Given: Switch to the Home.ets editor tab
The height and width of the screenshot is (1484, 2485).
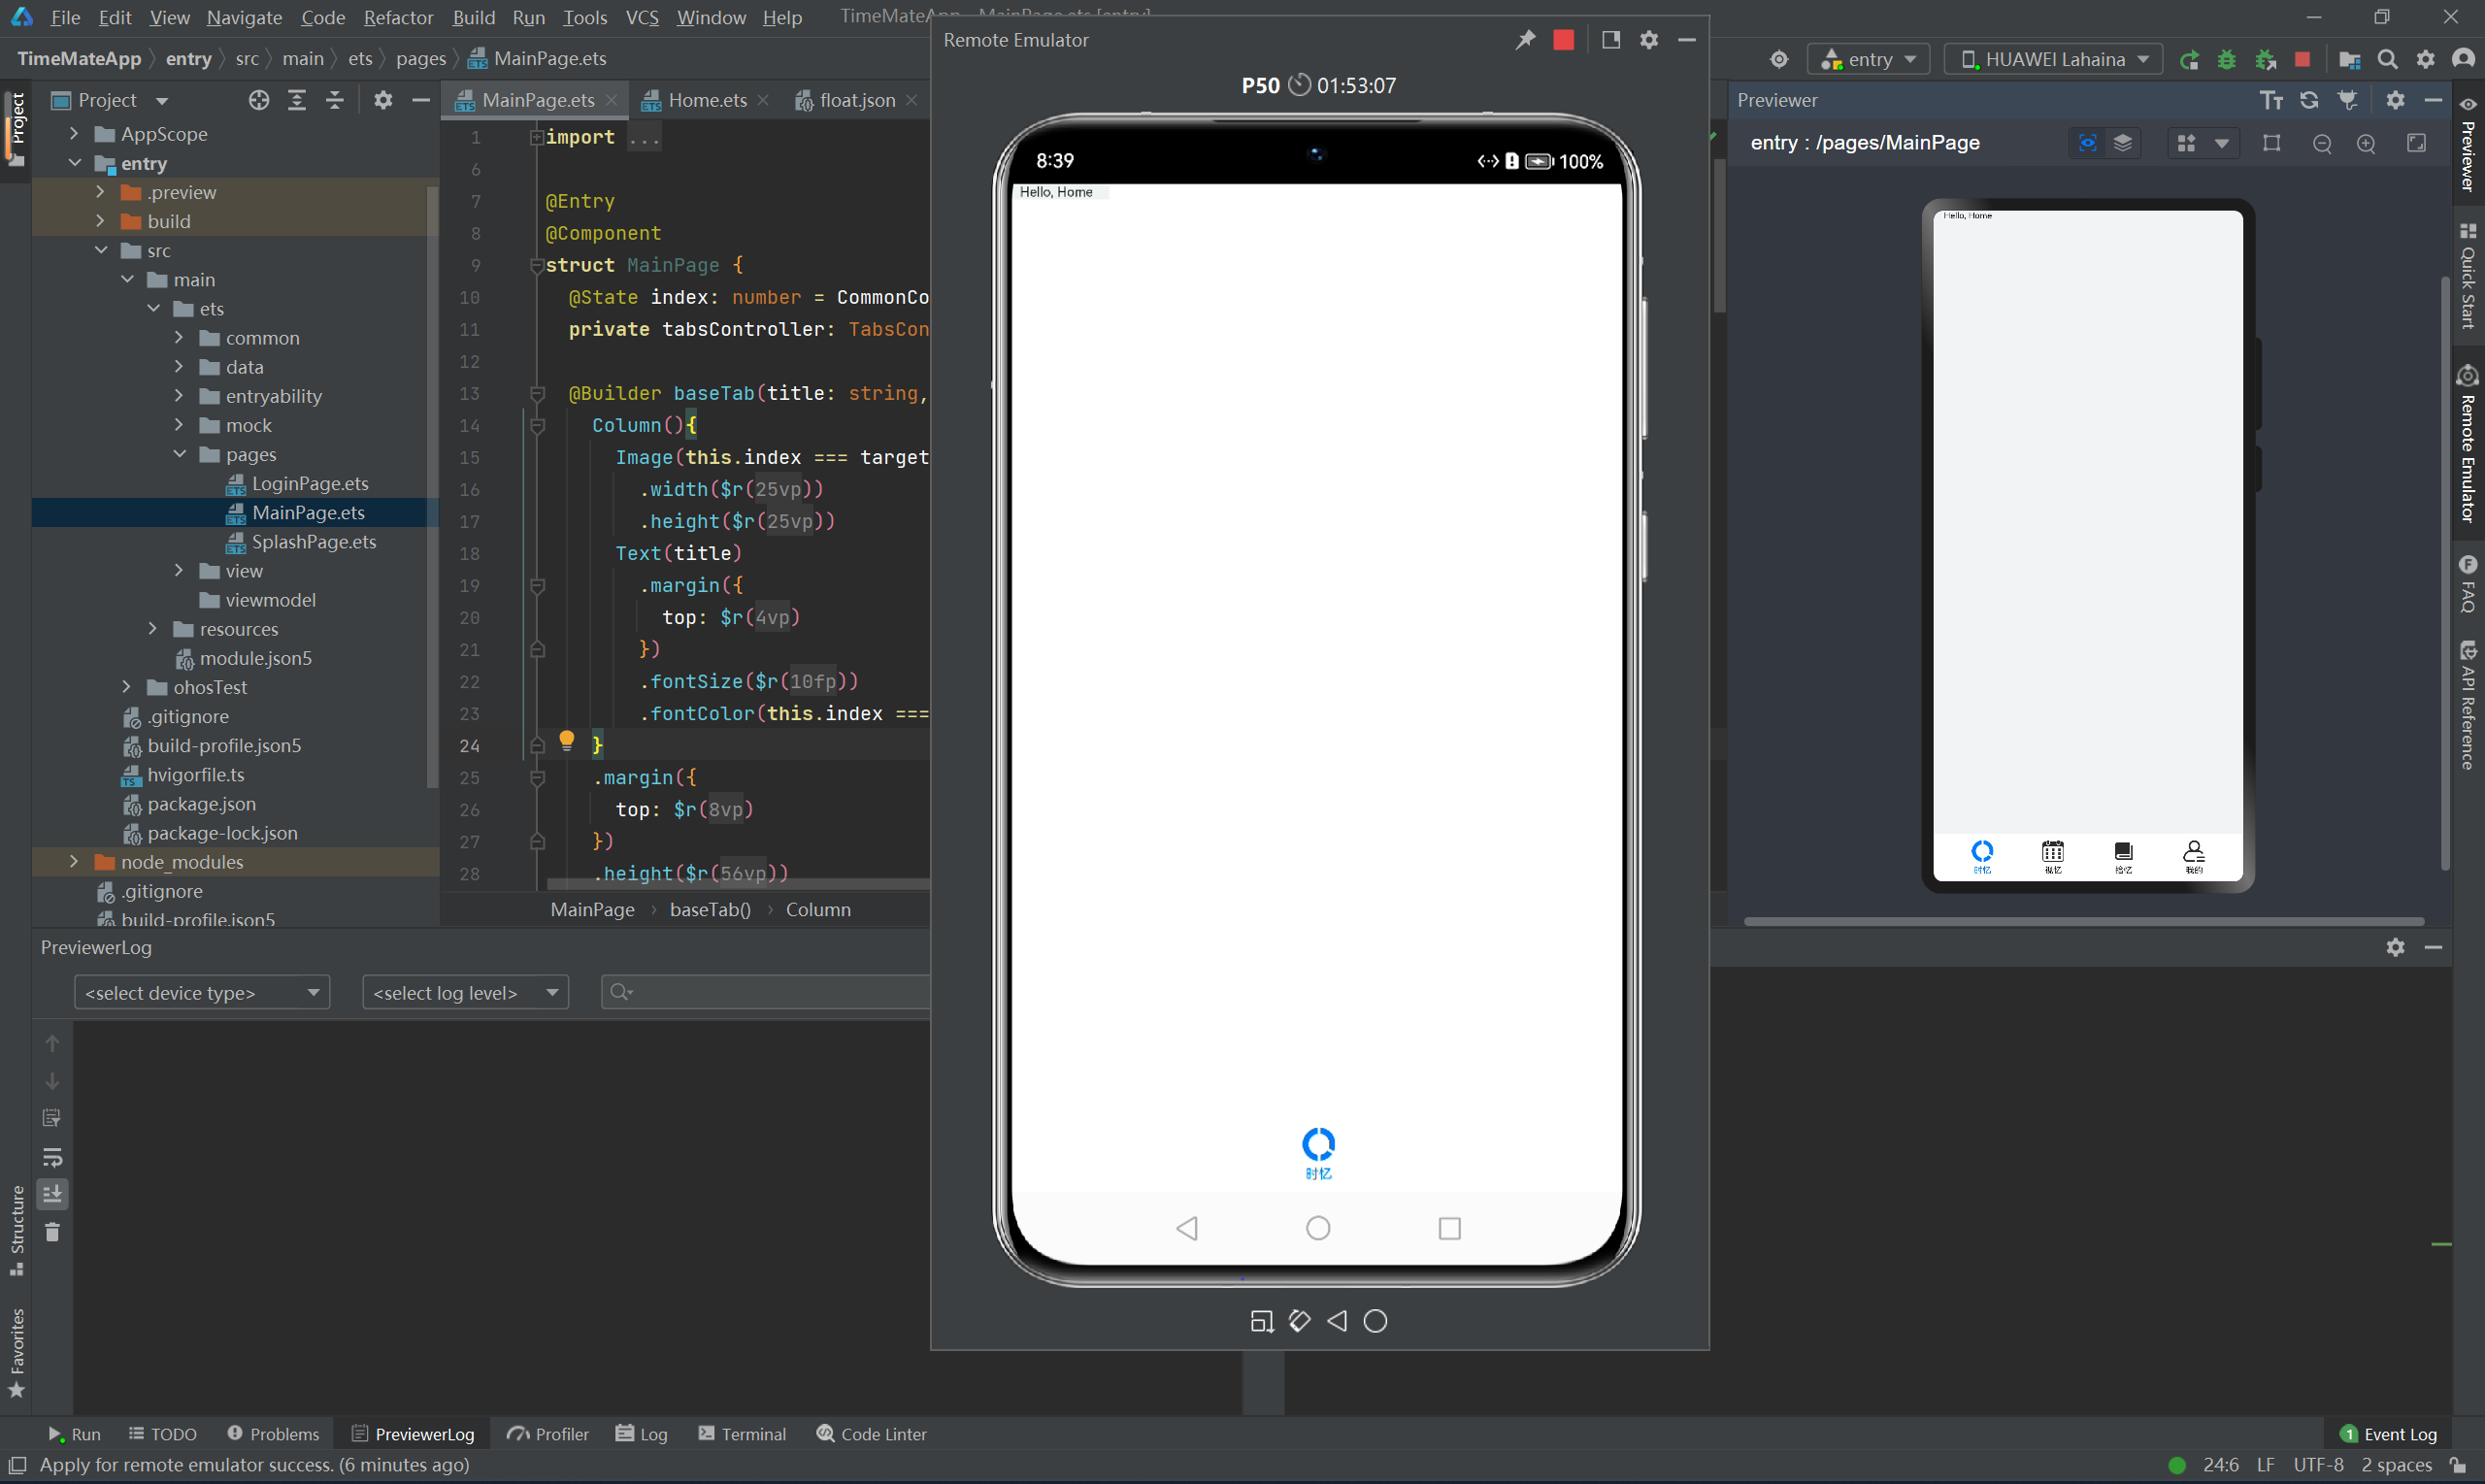Looking at the screenshot, I should pyautogui.click(x=707, y=100).
